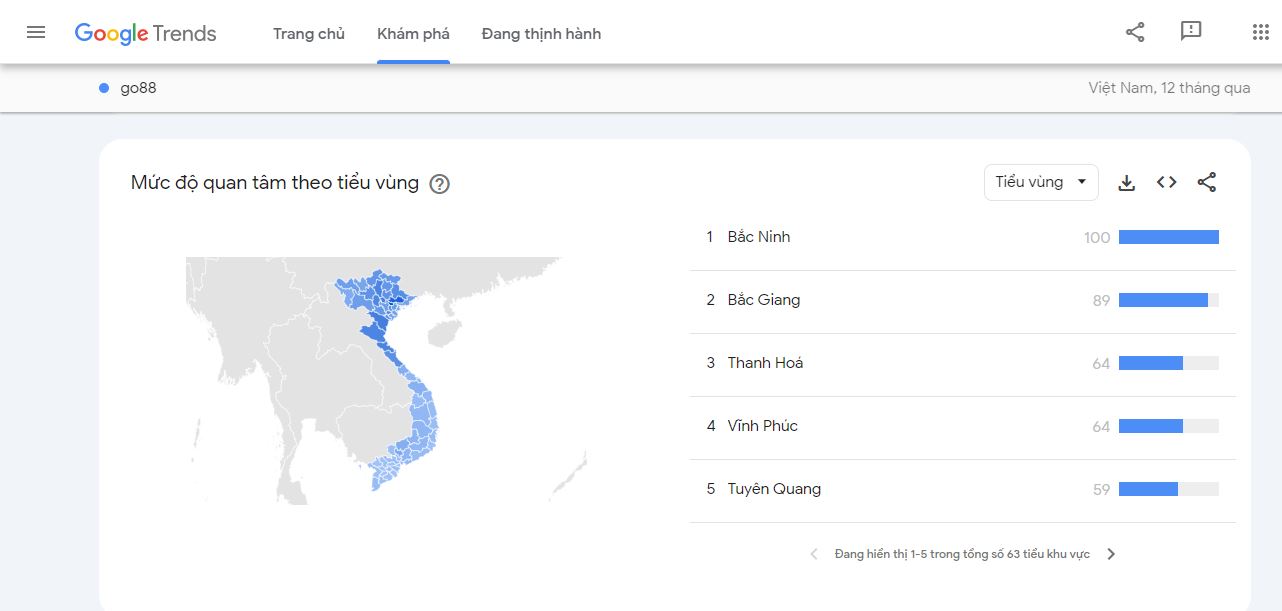Viewport: 1282px width, 611px height.
Task: Share the subregion interest chart
Action: click(1207, 182)
